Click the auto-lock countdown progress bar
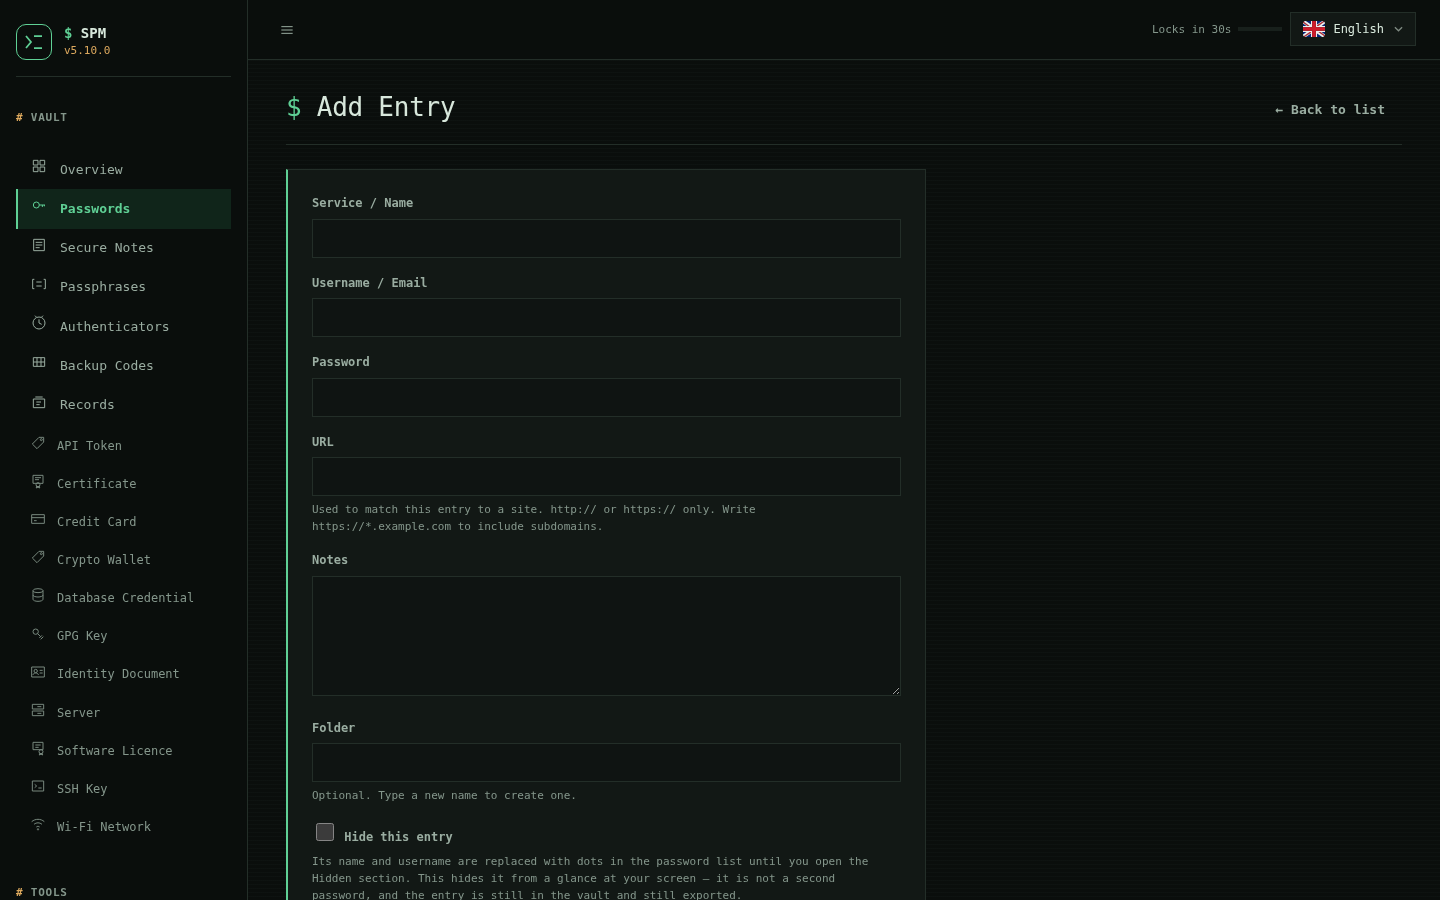1440x900 pixels. 1260,29
